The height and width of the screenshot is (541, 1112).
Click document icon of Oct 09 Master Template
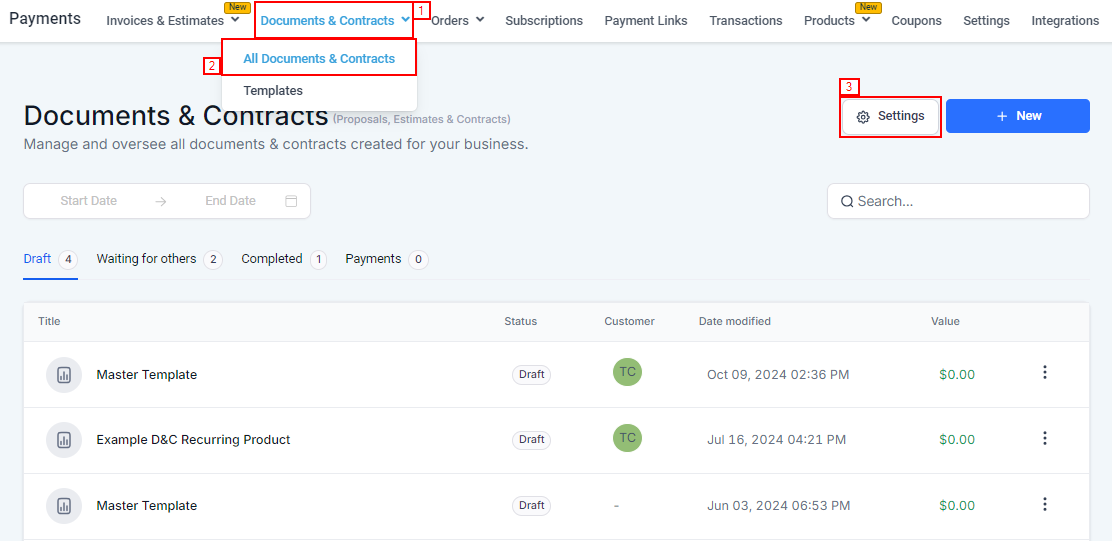64,374
